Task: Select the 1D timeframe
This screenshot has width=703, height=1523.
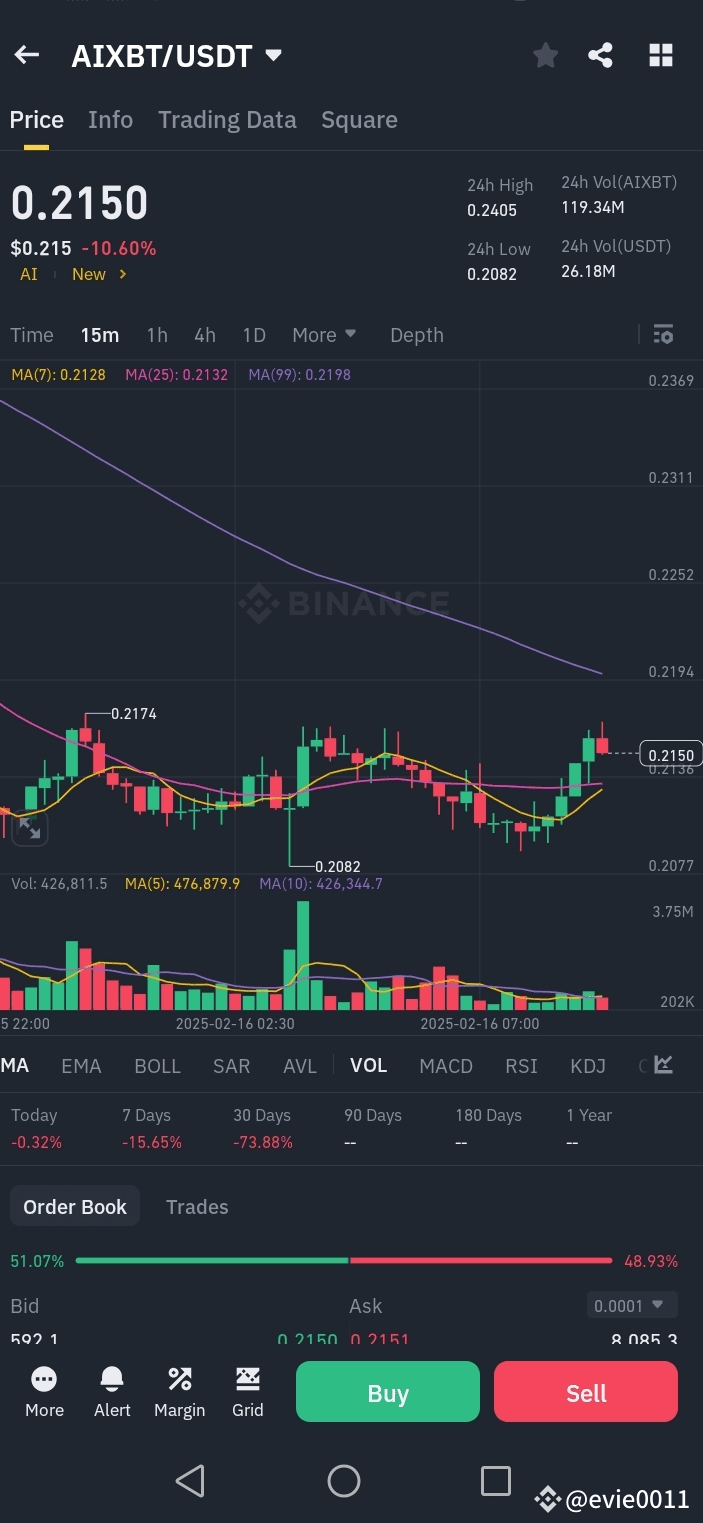Action: point(253,334)
